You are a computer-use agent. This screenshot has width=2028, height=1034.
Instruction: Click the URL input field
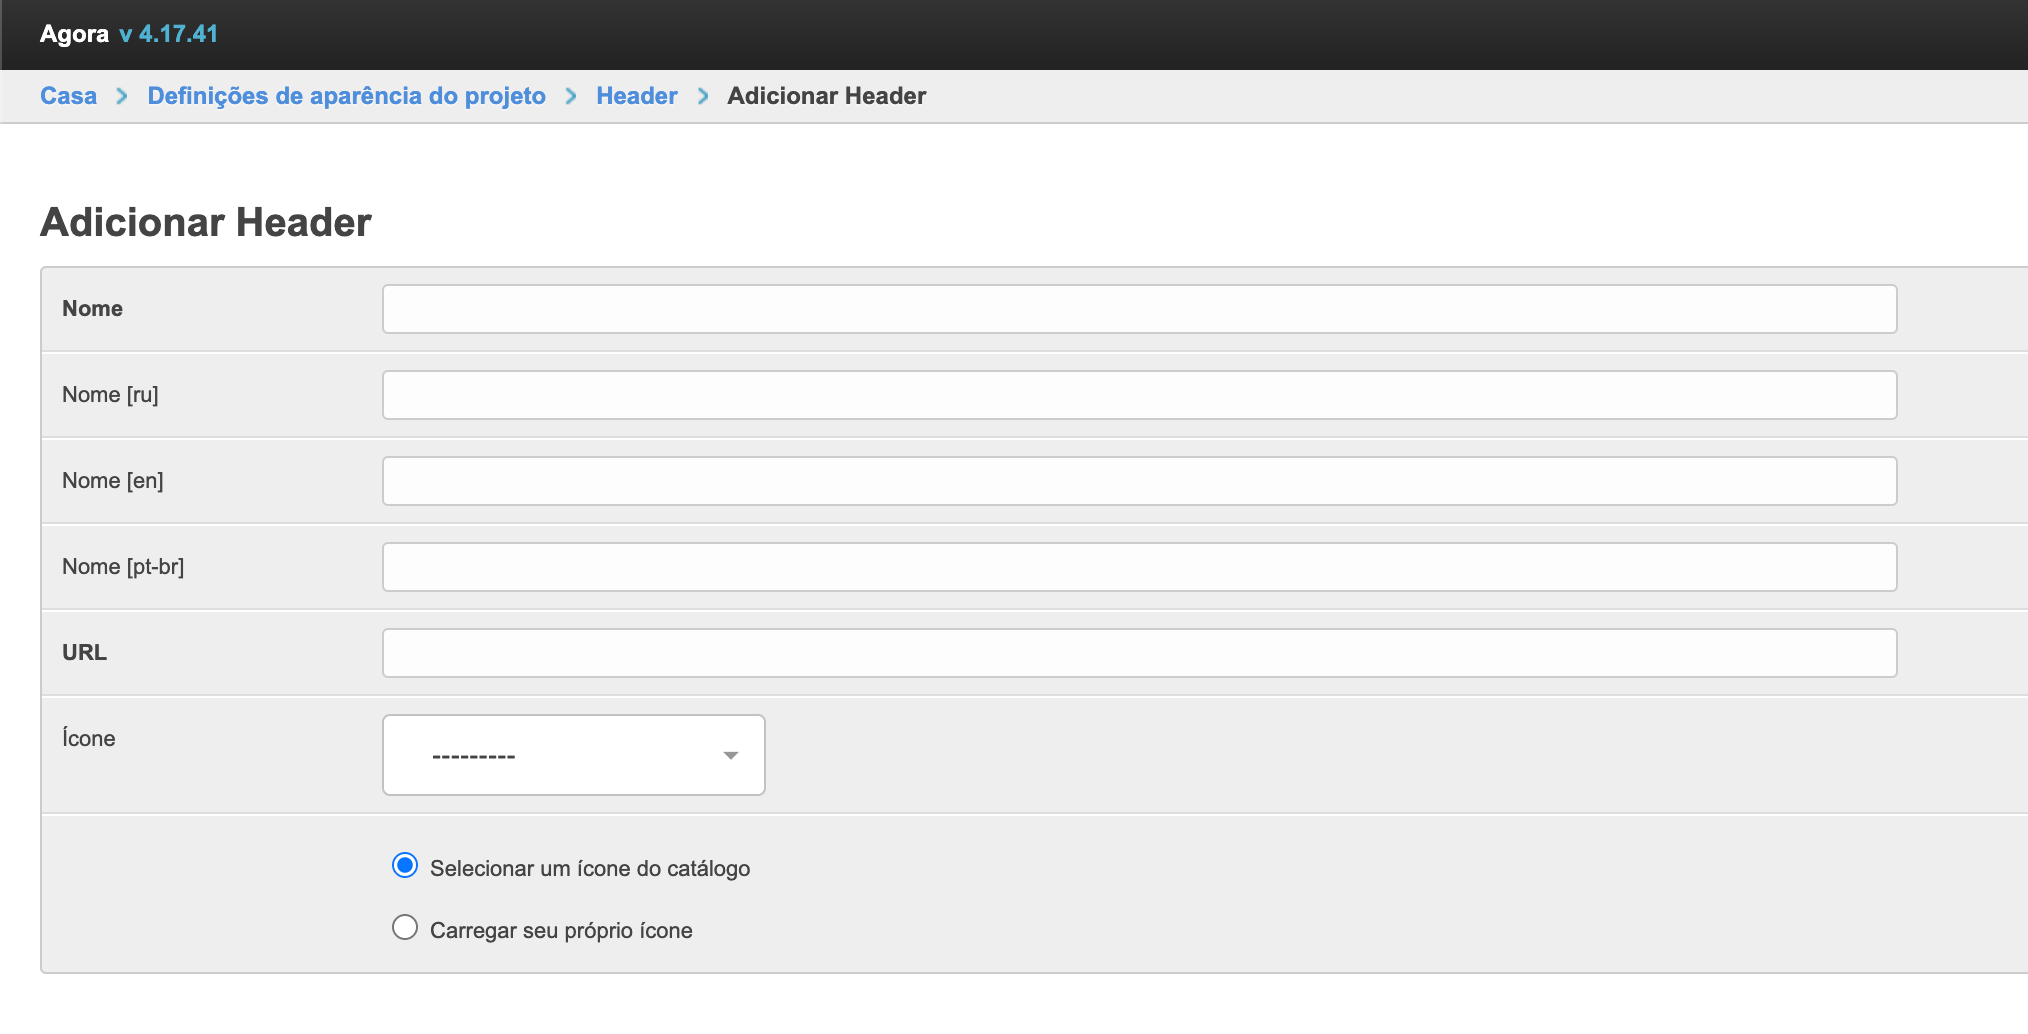click(1139, 653)
